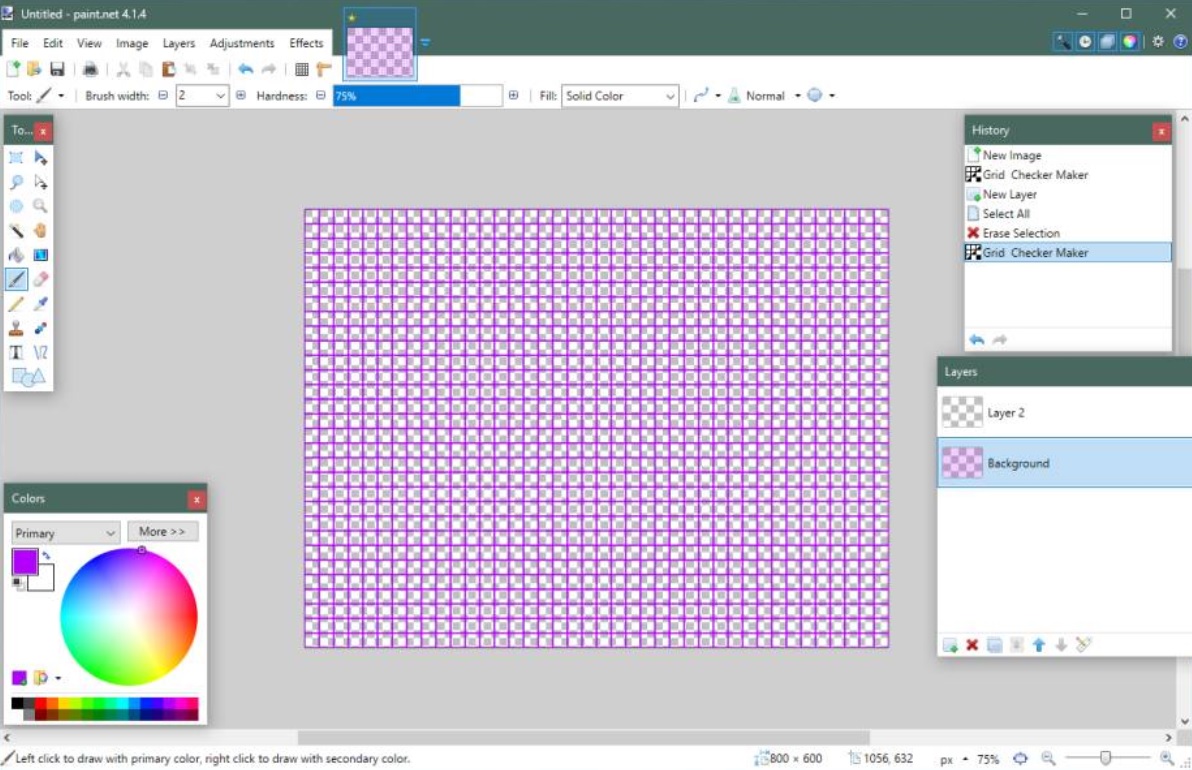Screen dimensions: 1192x770
Task: Open the image list dropdown arrow
Action: point(425,43)
